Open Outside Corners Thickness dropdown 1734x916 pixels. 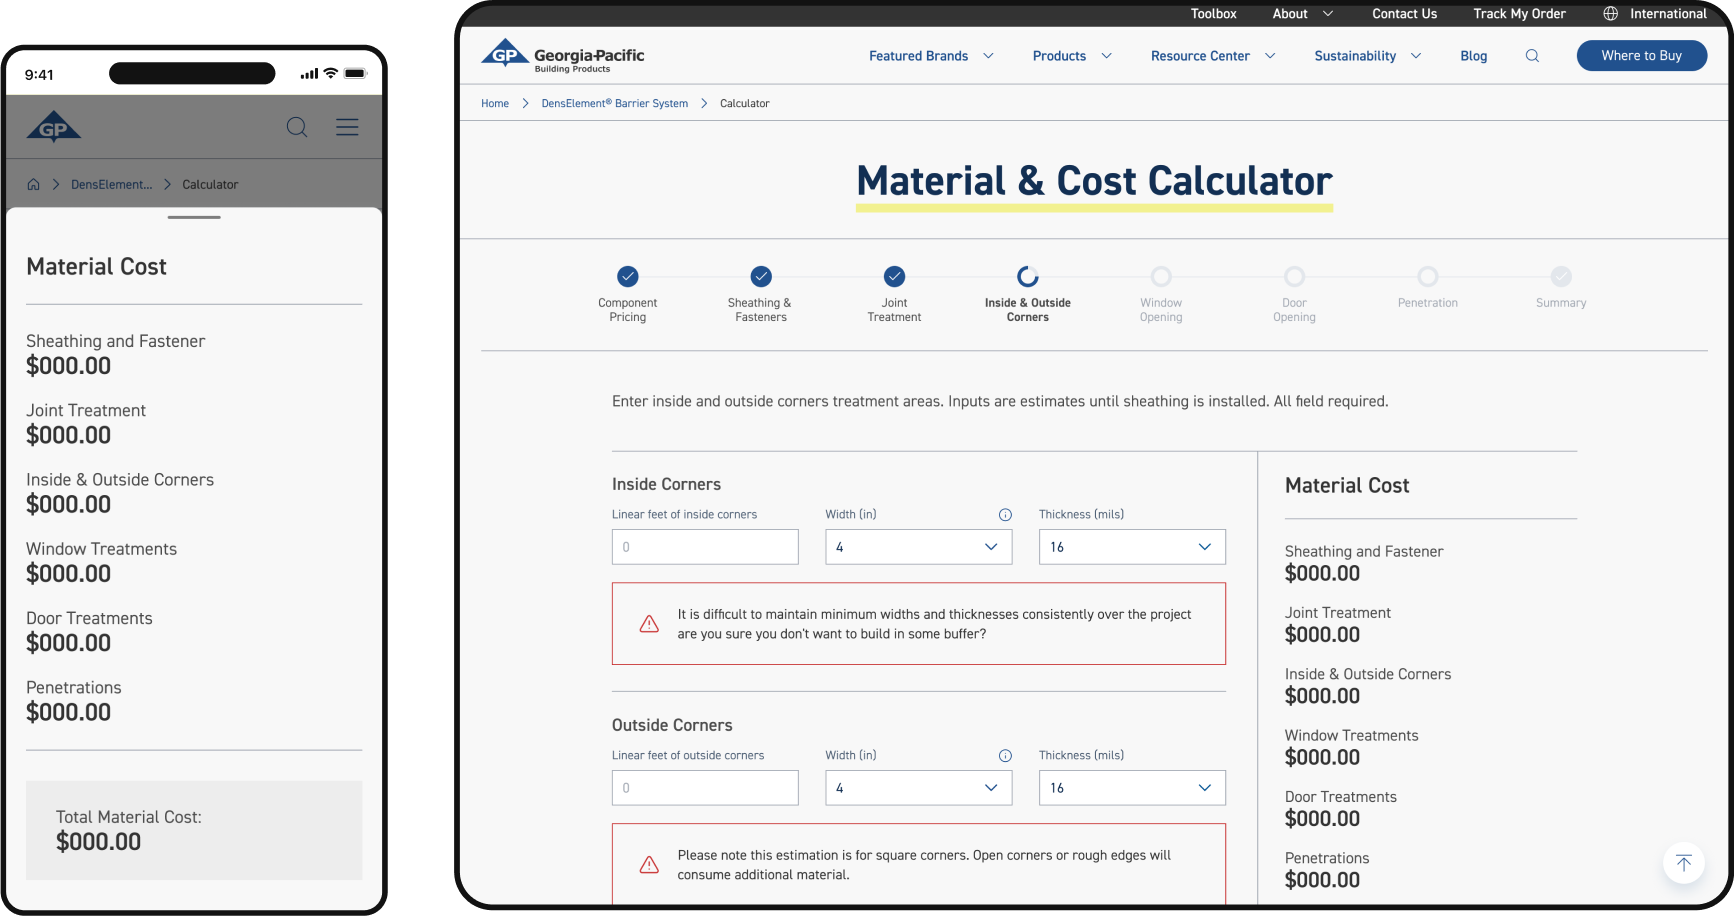coord(1132,788)
